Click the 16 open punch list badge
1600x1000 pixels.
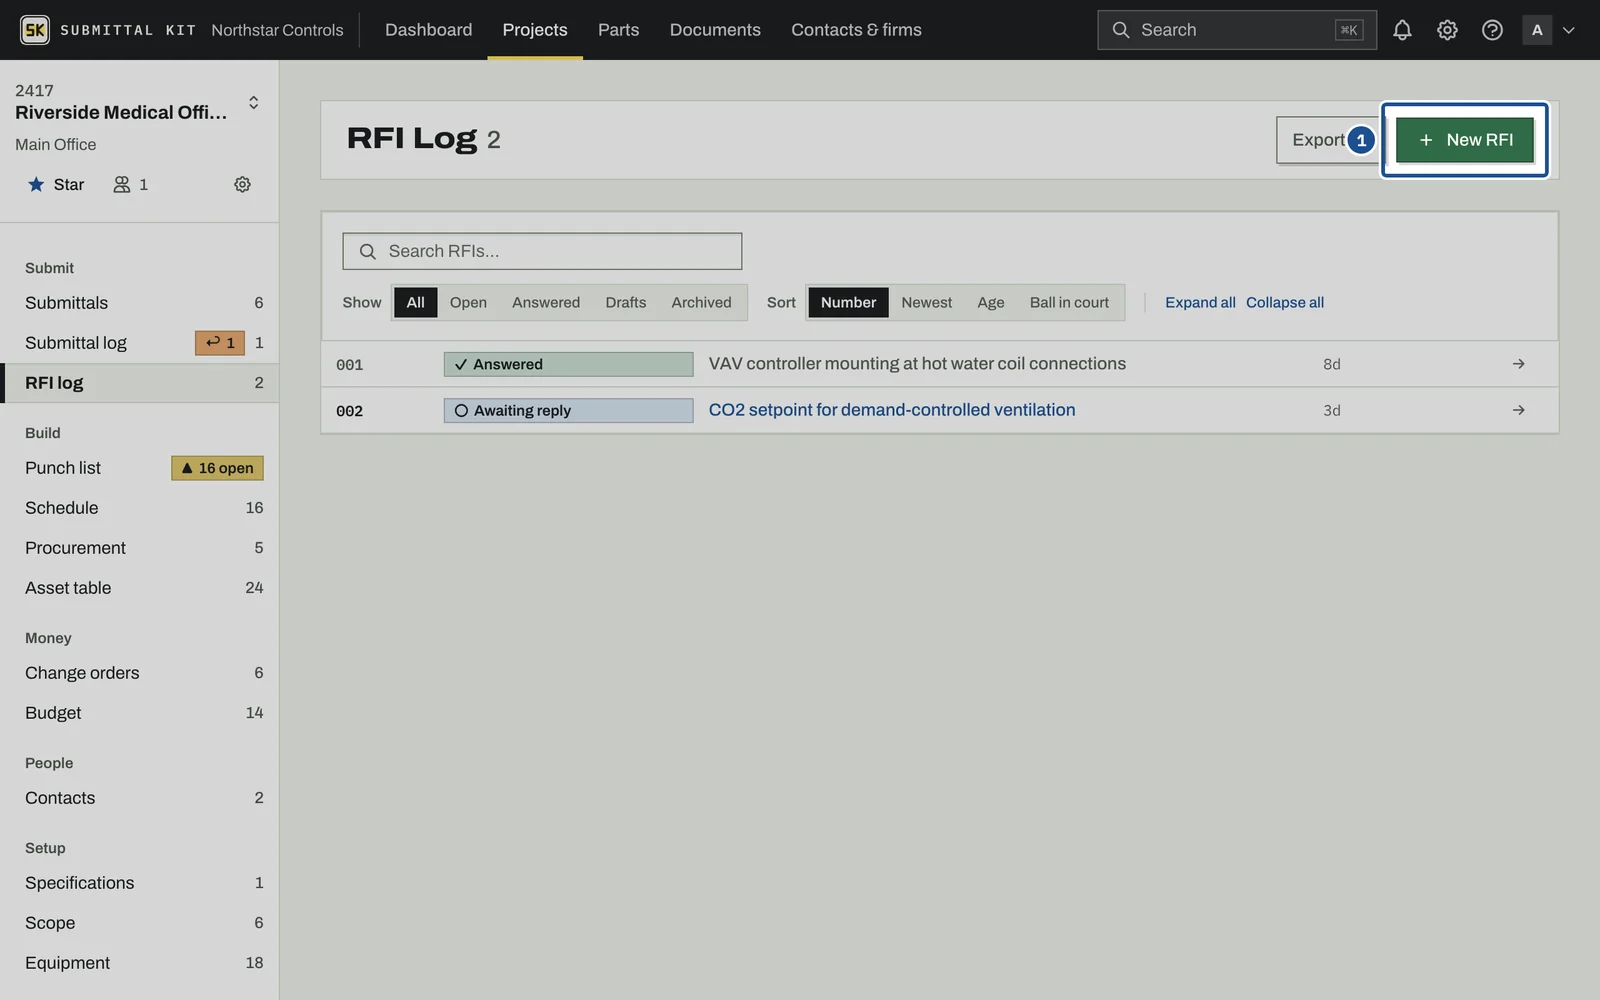point(217,468)
